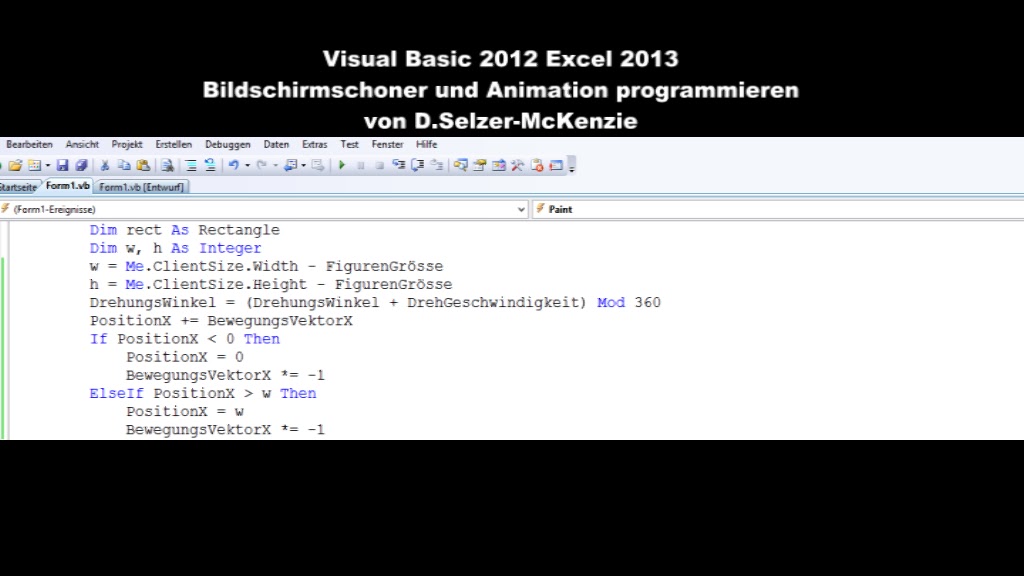Viewport: 1024px width, 576px height.
Task: Switch to the Form1.vb [Entwurf] tab
Action: [142, 187]
